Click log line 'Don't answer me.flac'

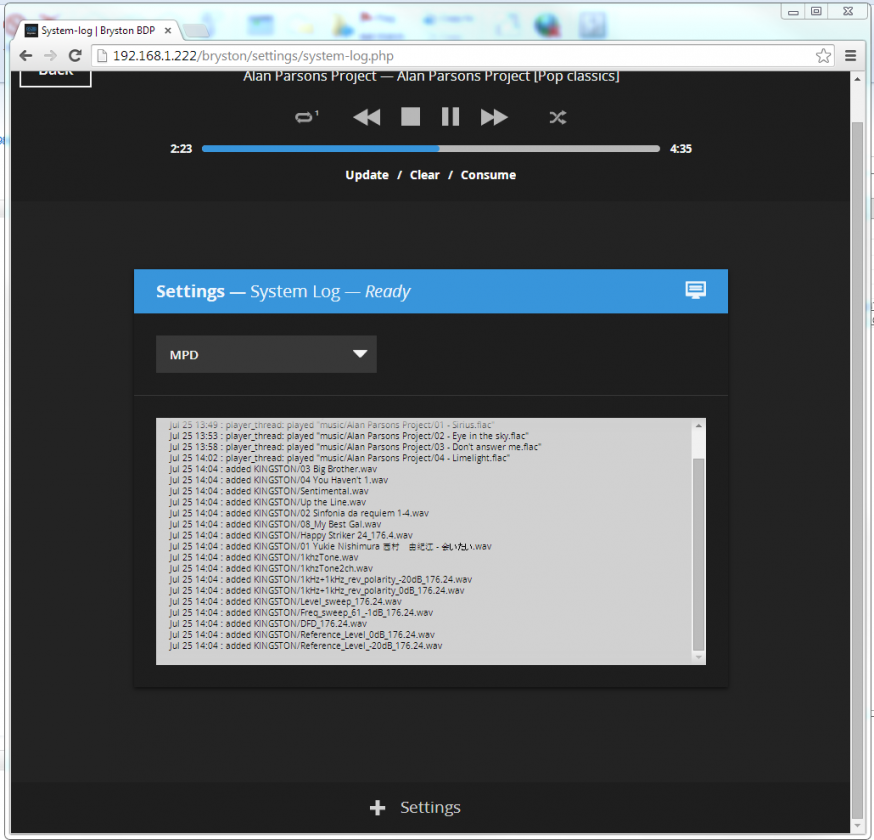pos(355,447)
